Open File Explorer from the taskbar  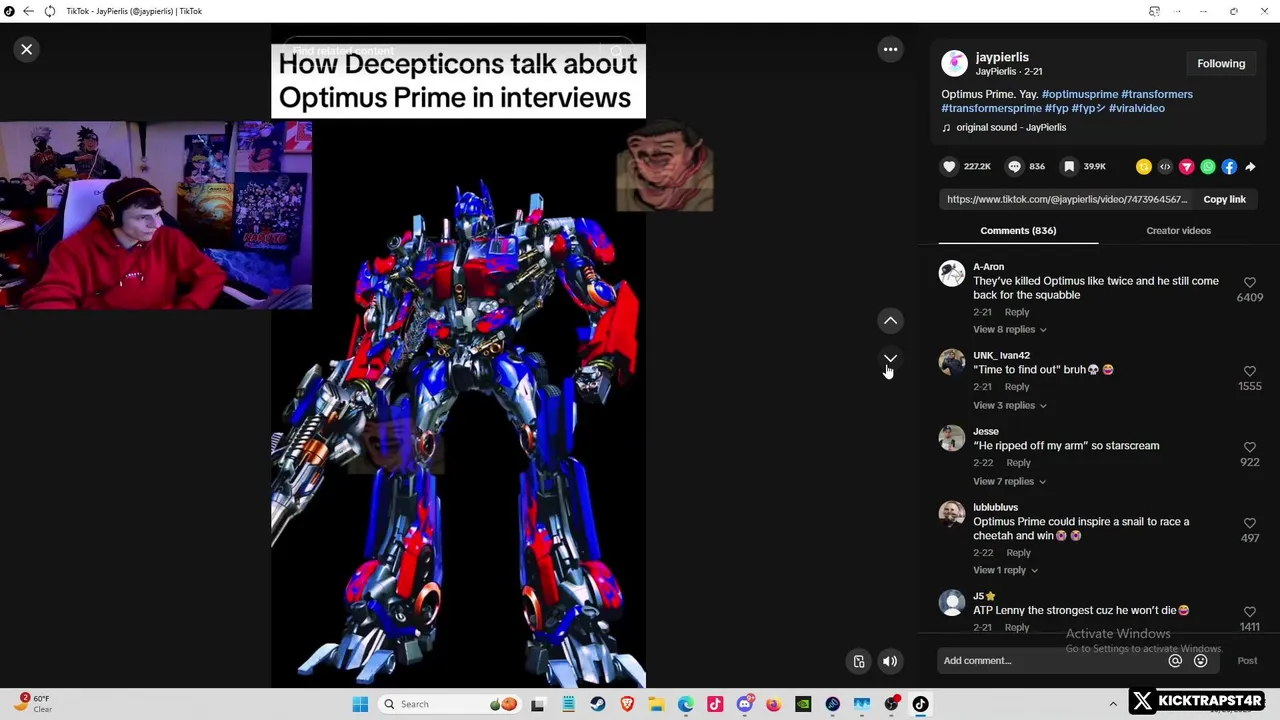pyautogui.click(x=656, y=704)
